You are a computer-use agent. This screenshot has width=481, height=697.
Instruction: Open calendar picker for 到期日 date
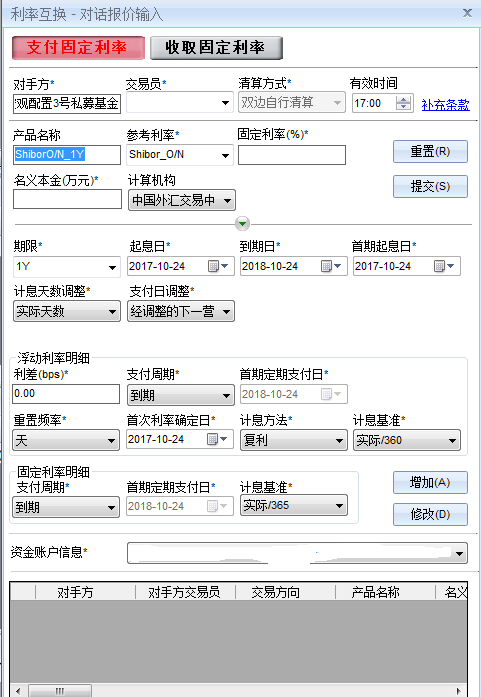tap(331, 266)
